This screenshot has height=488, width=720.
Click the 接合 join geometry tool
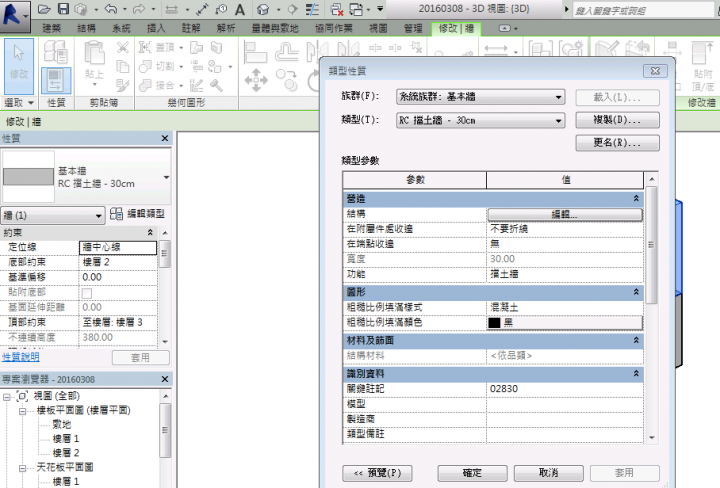pos(158,85)
